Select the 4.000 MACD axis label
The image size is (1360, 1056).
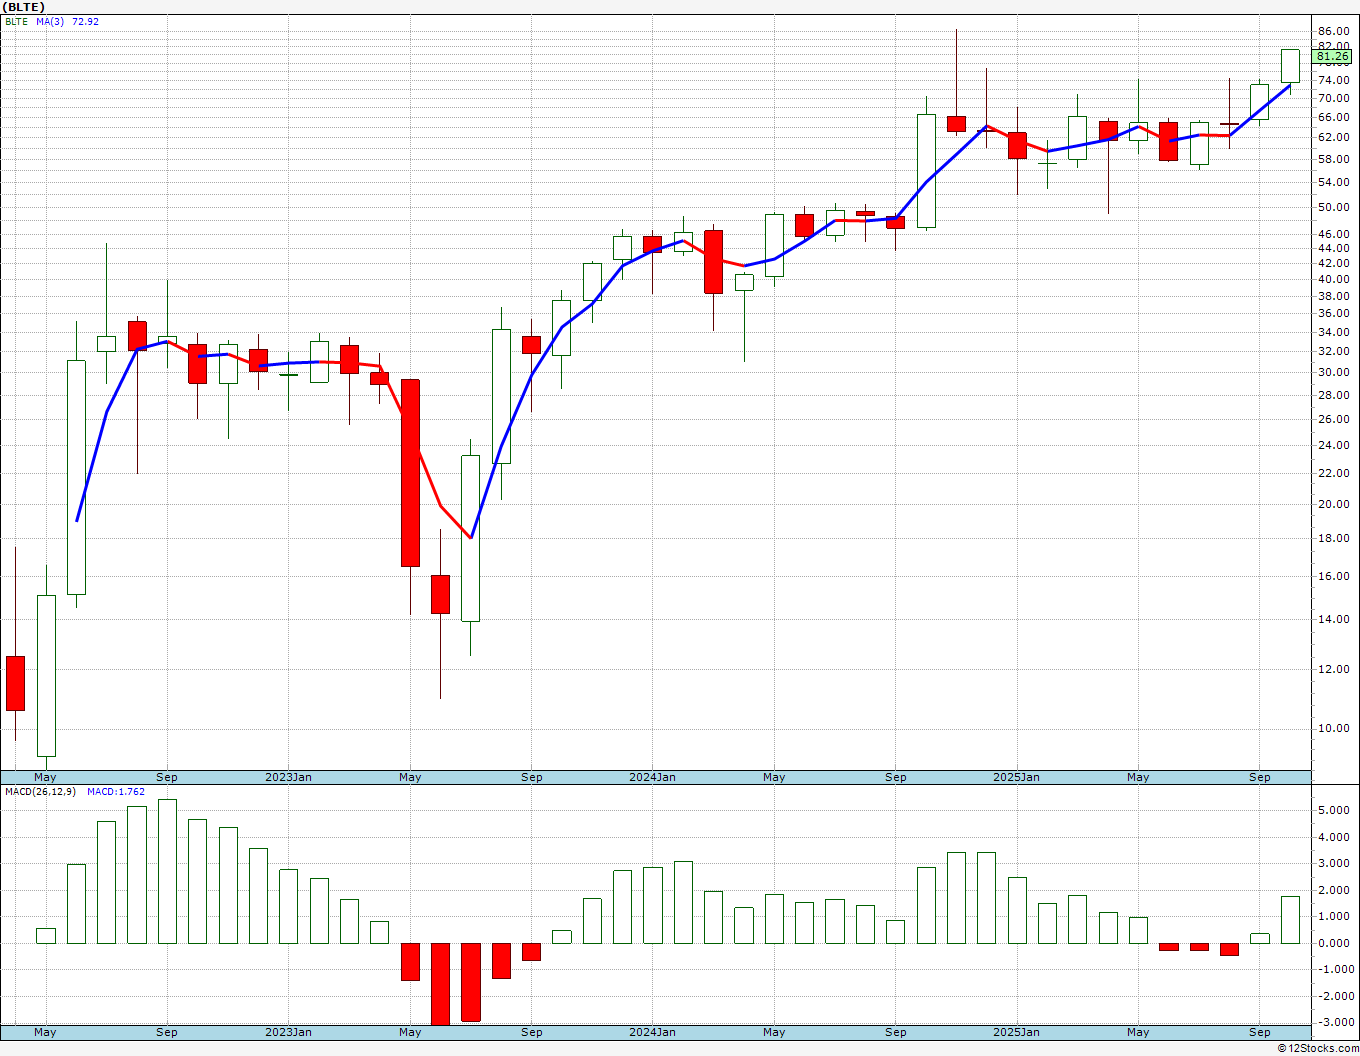click(x=1335, y=837)
